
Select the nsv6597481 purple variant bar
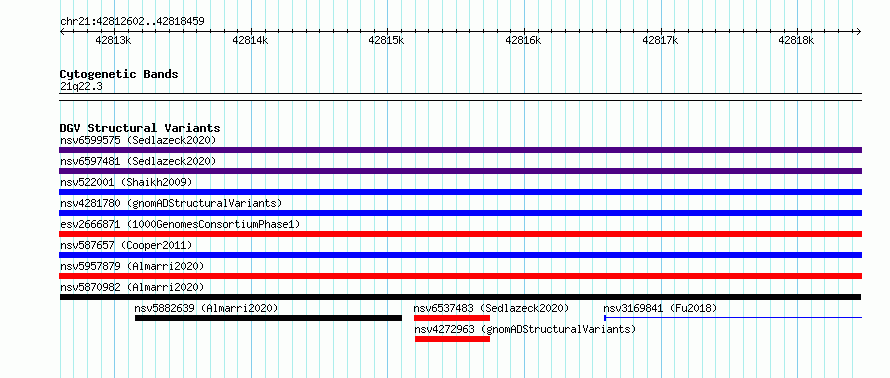point(460,171)
